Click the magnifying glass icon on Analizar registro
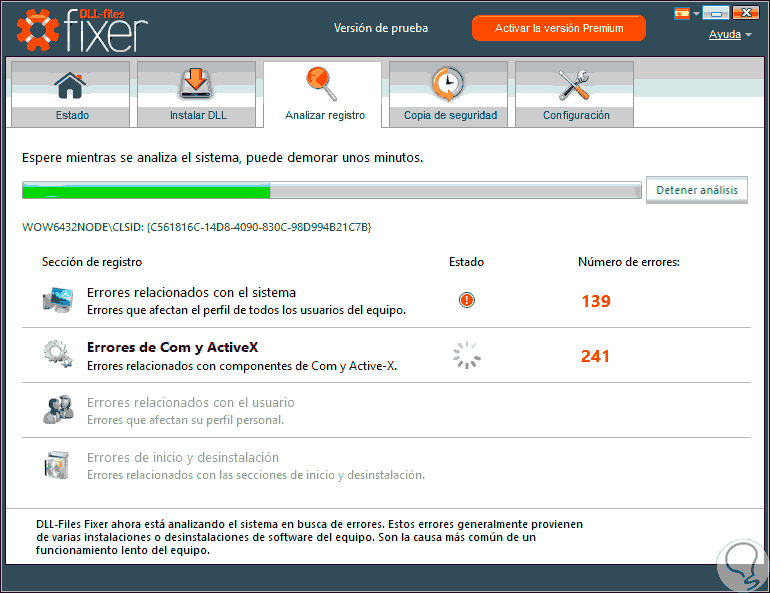This screenshot has height=593, width=770. [322, 83]
